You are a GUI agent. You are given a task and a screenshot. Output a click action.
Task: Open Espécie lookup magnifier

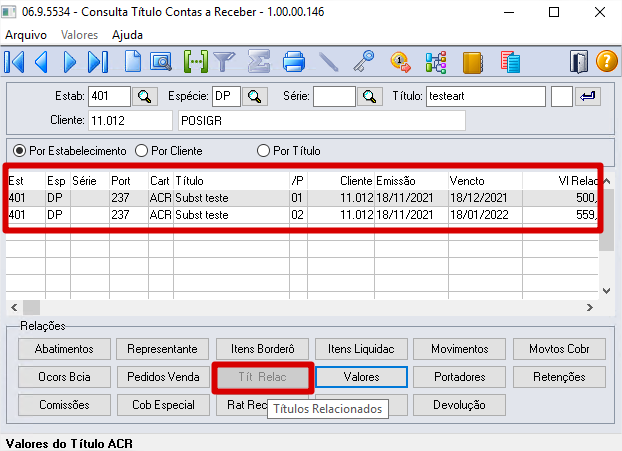(x=255, y=96)
